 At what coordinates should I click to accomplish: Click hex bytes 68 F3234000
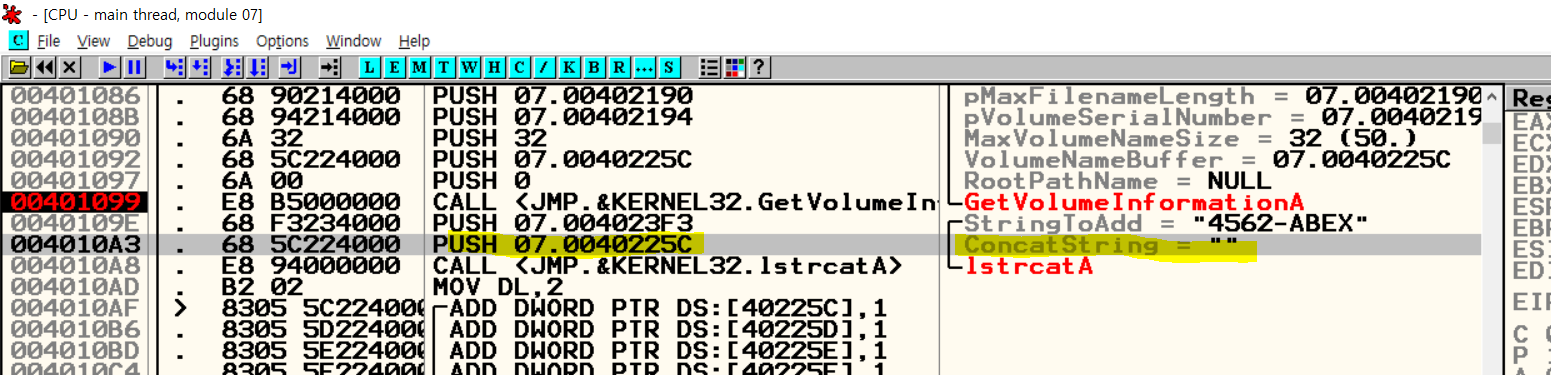[310, 224]
